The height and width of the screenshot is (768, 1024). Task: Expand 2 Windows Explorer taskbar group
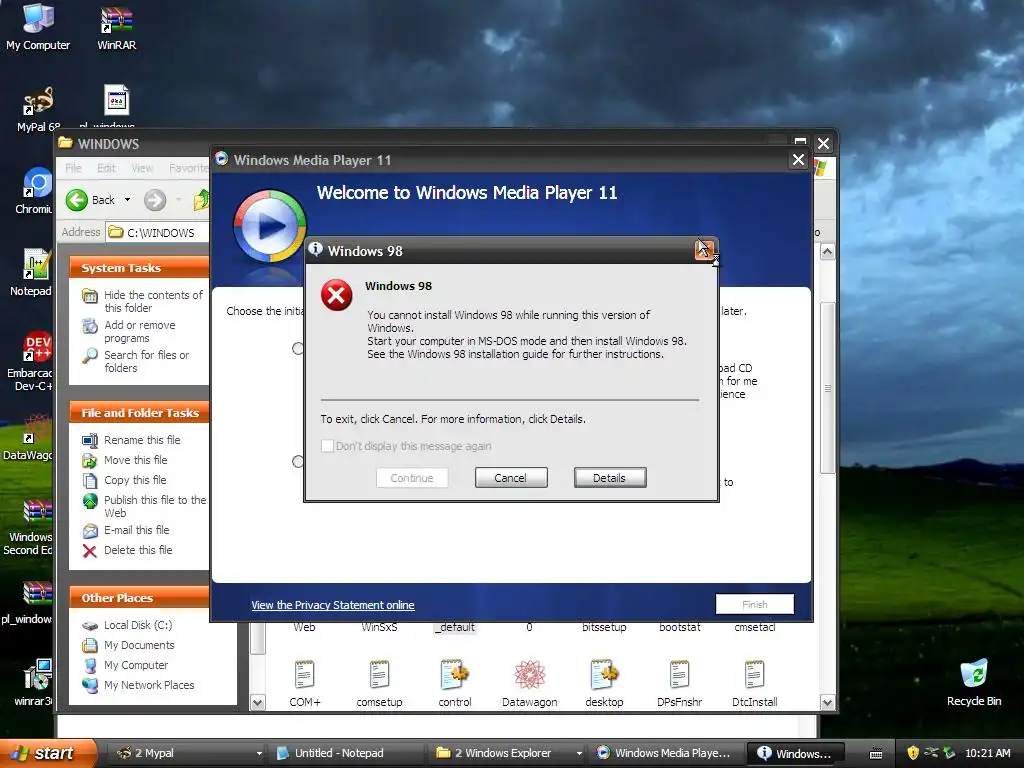[x=579, y=753]
